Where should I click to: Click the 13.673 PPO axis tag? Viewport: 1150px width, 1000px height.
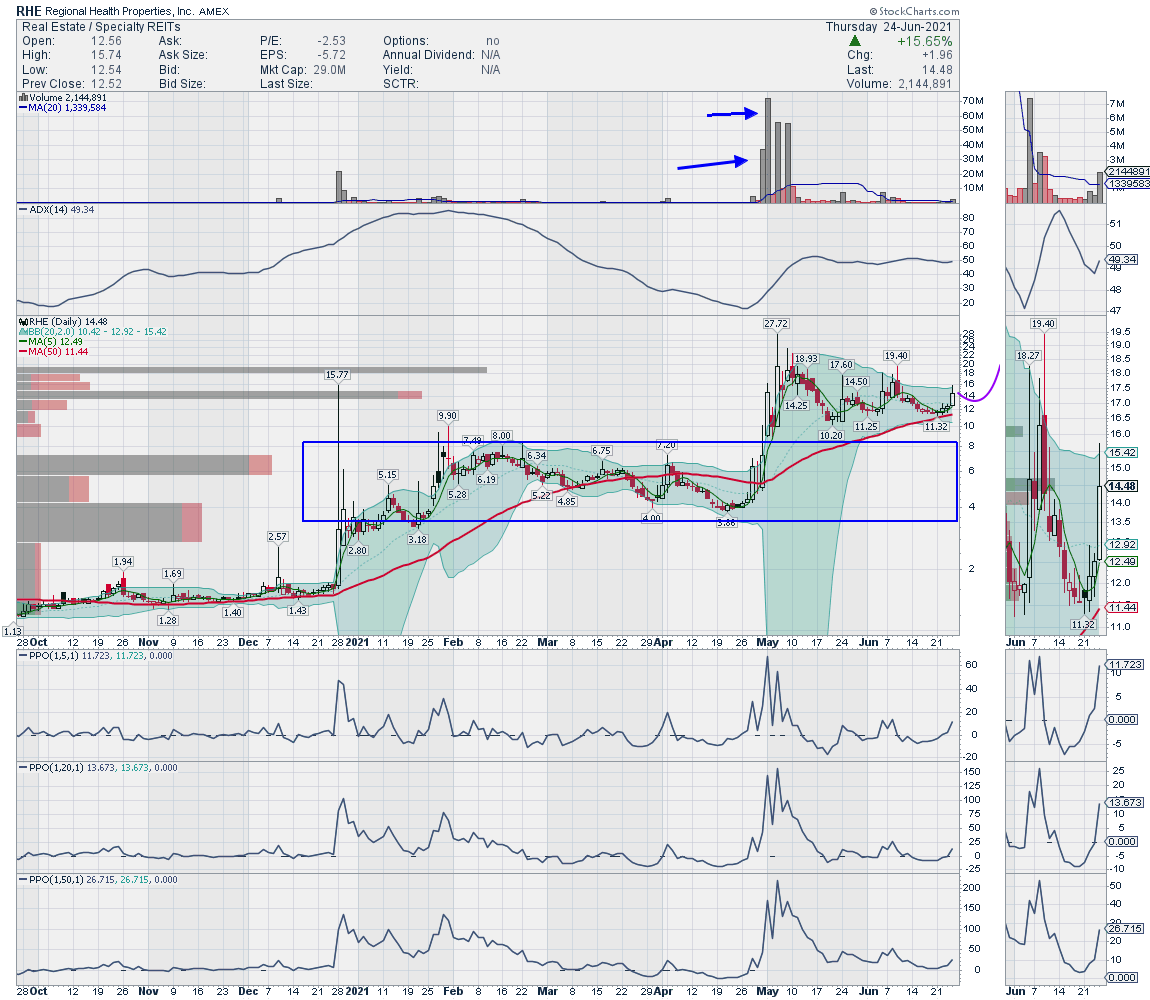point(1126,803)
